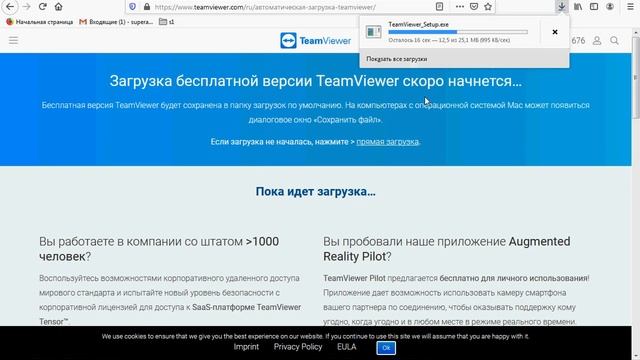Image resolution: width=640 pixels, height=360 pixels.
Task: Save page to Pocket
Action: click(474, 7)
